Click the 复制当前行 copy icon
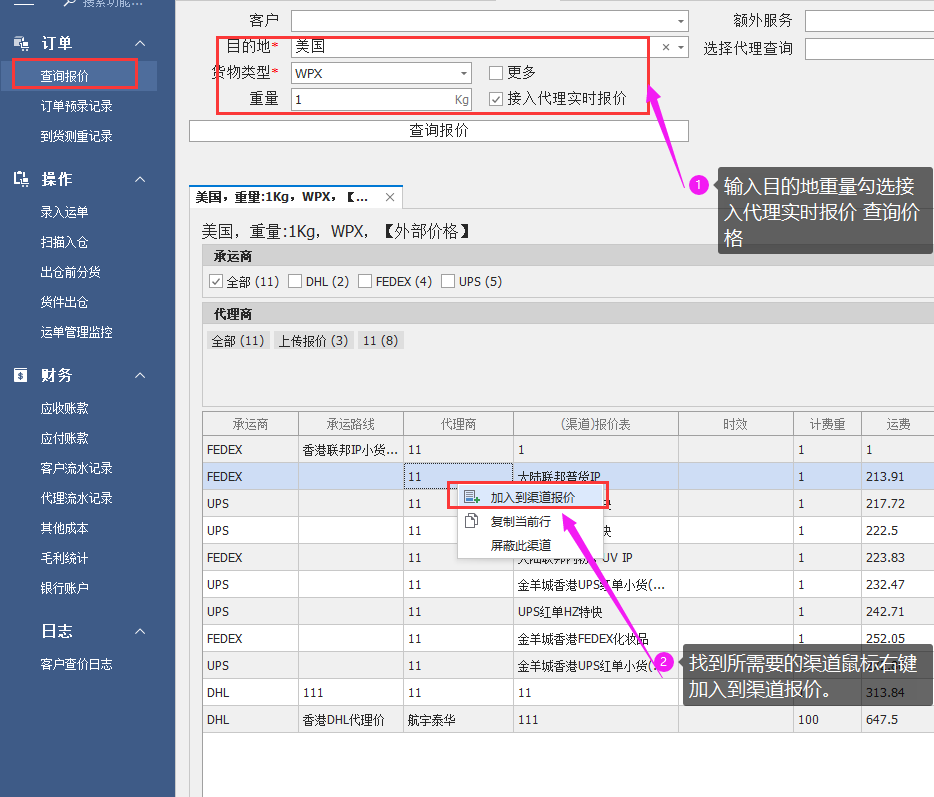 coord(472,522)
